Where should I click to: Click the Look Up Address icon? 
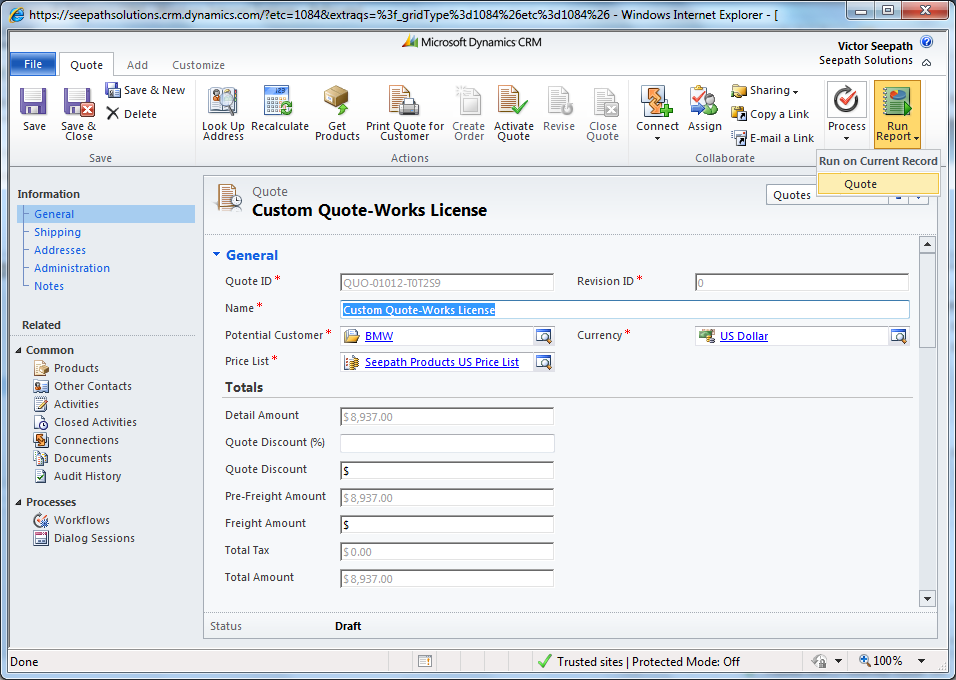click(222, 102)
